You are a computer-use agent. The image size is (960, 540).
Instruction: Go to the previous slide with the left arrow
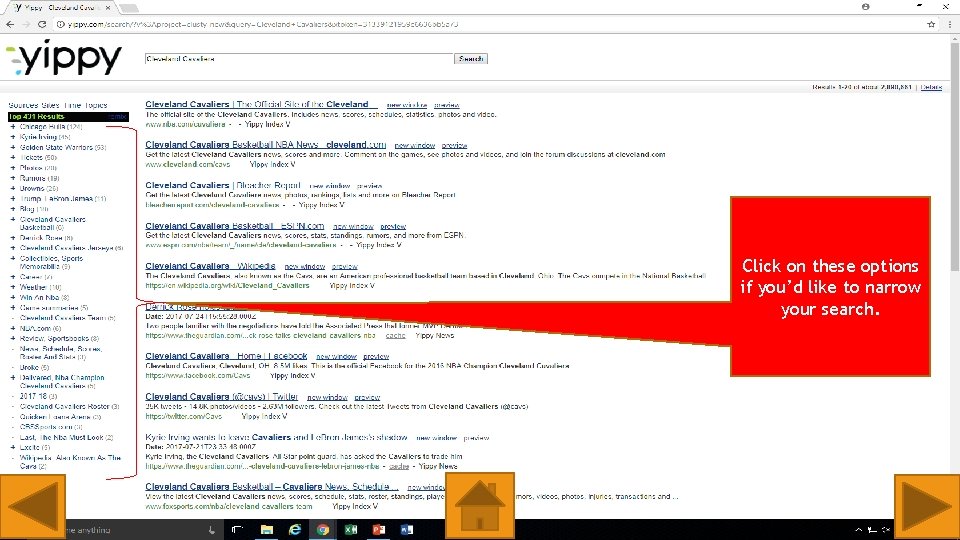32,506
